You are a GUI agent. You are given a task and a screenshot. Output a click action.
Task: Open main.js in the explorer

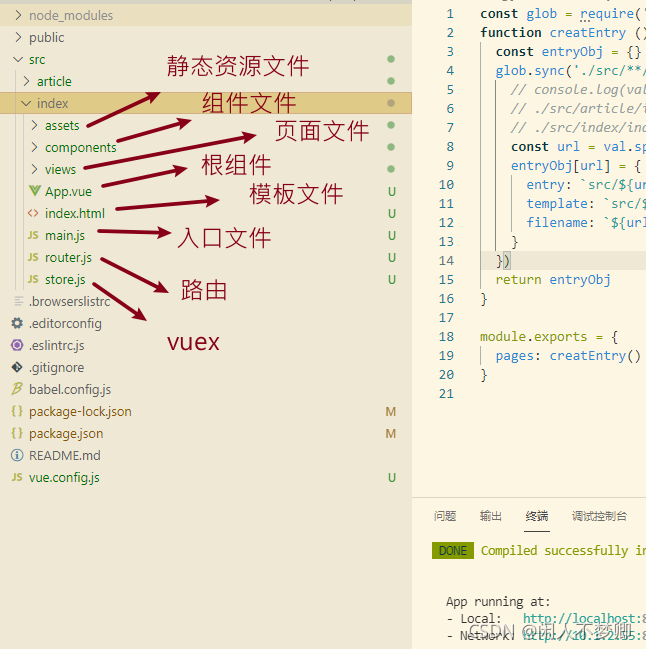tap(65, 236)
